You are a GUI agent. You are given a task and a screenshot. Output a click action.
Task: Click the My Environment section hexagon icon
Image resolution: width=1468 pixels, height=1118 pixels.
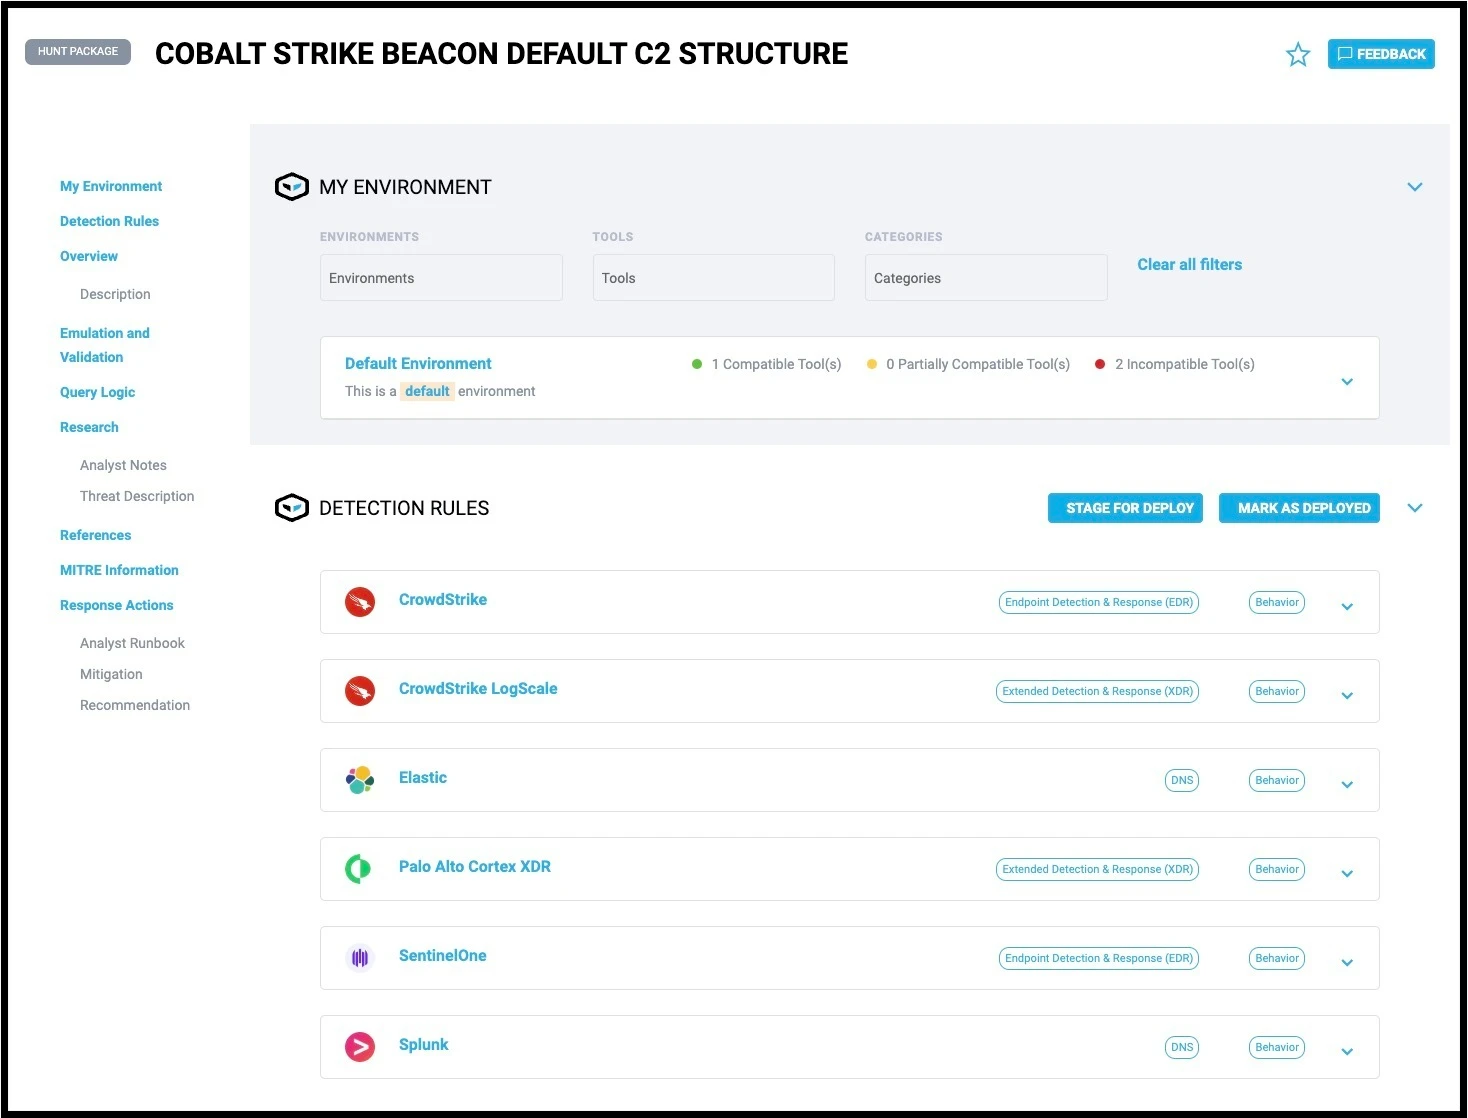point(292,187)
